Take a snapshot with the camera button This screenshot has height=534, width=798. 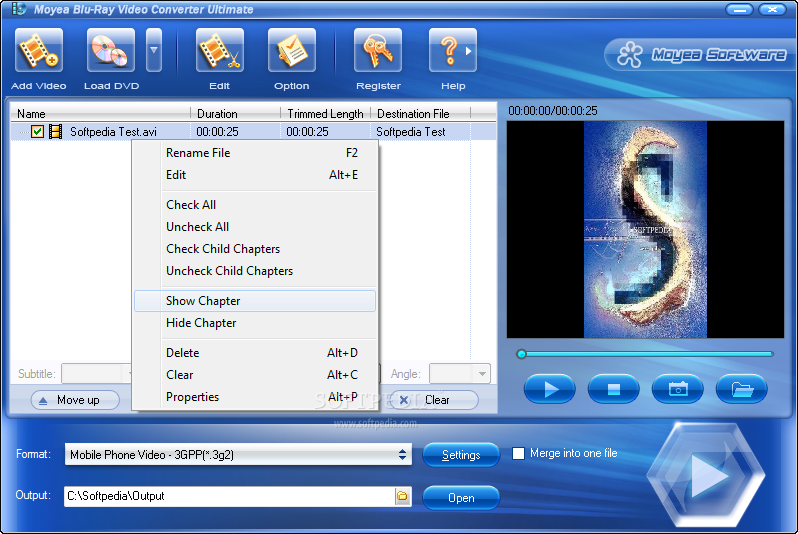[678, 389]
